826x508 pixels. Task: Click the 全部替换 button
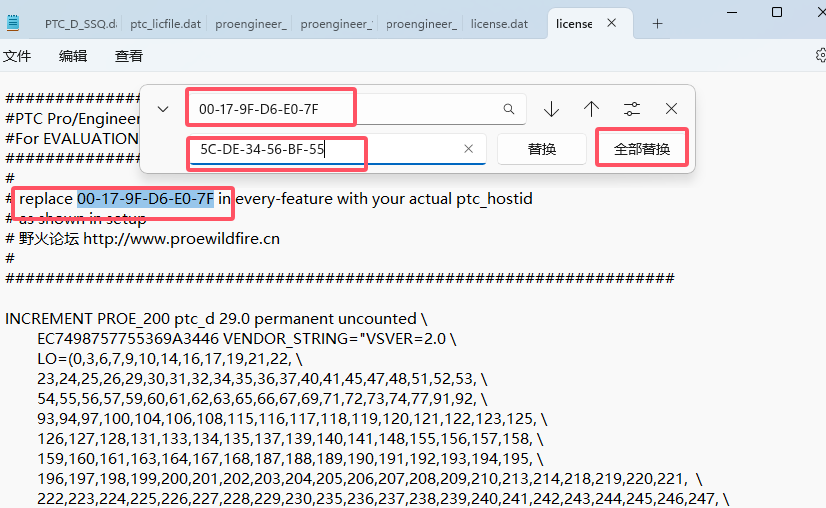coord(642,149)
